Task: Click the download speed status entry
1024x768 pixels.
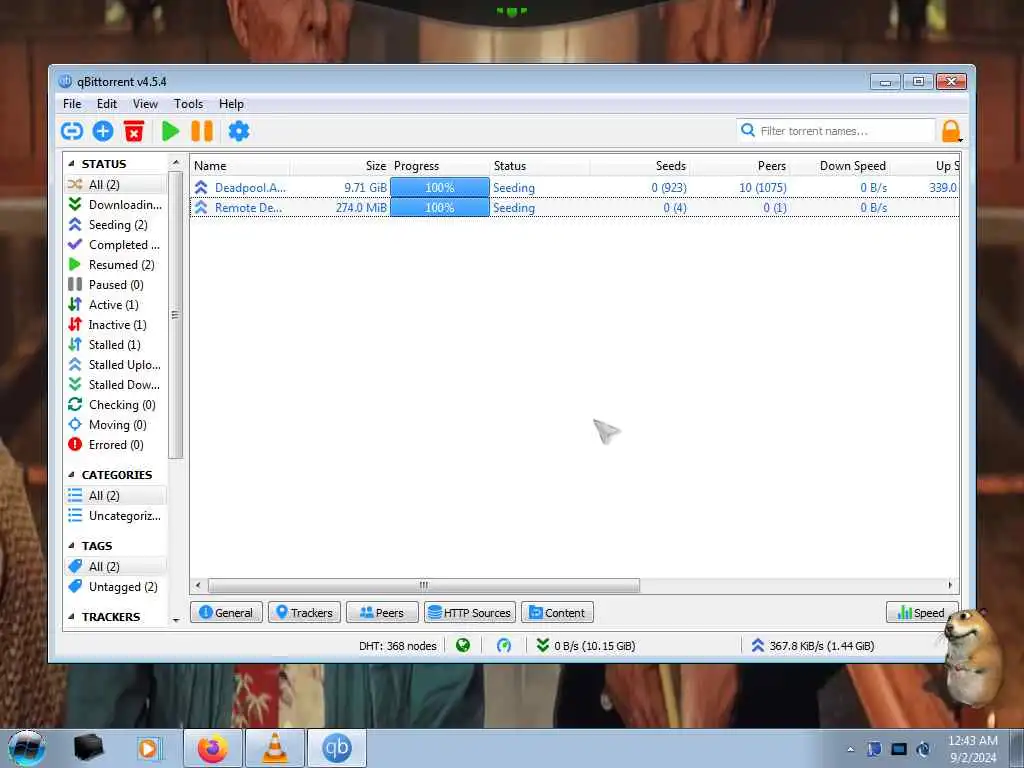Action: [586, 646]
